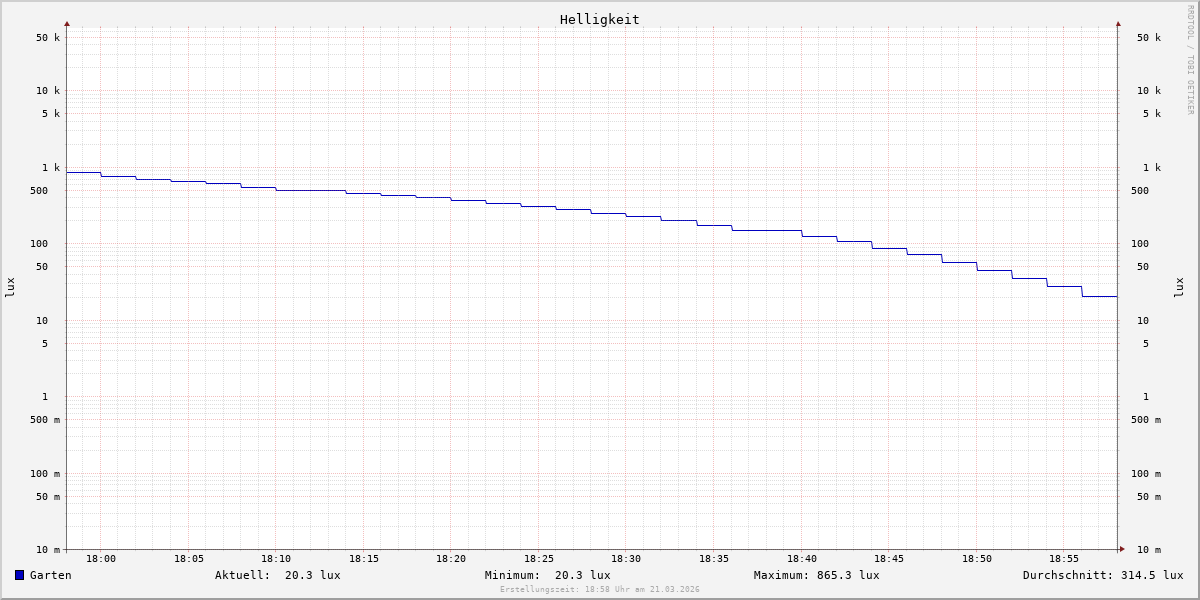1200x600 pixels.
Task: Click the "Durchschnitt: 314.5 lux" value
Action: pos(1103,575)
